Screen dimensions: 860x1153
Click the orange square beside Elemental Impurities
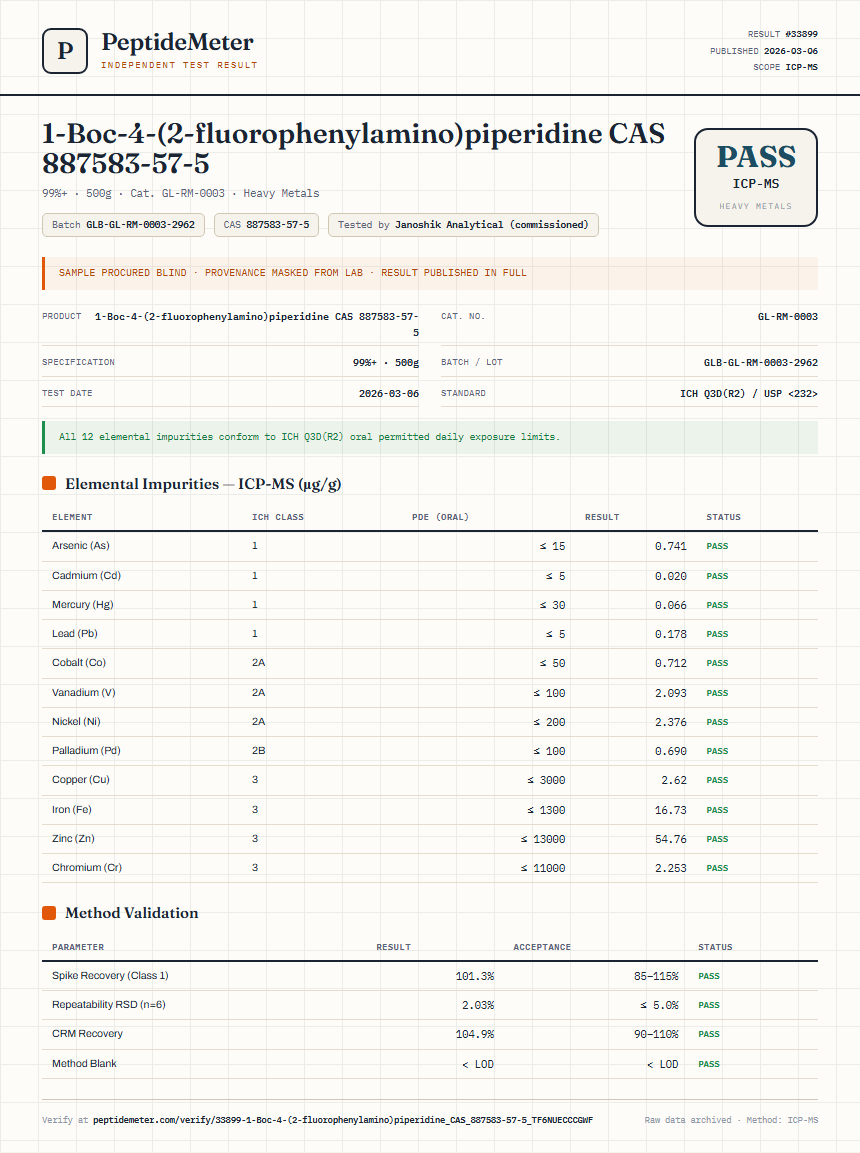coord(49,483)
